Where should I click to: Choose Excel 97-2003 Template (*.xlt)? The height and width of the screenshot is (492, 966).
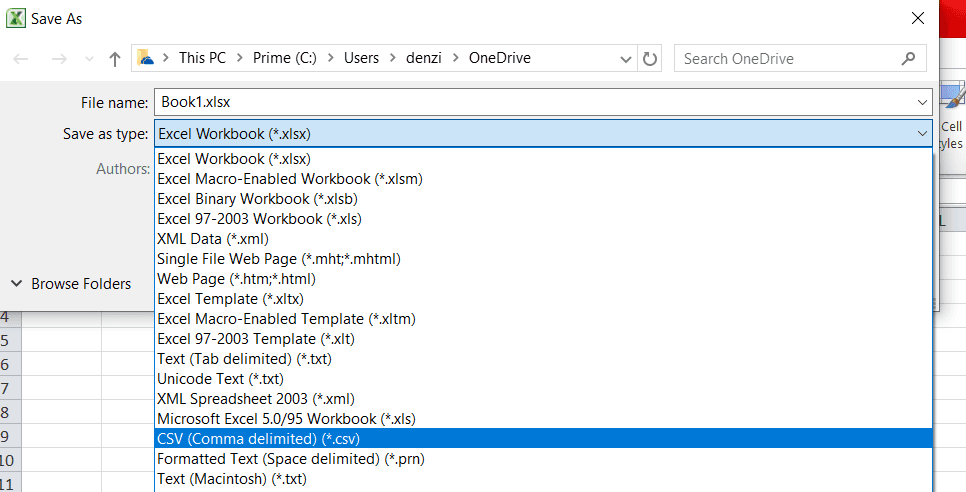(544, 339)
